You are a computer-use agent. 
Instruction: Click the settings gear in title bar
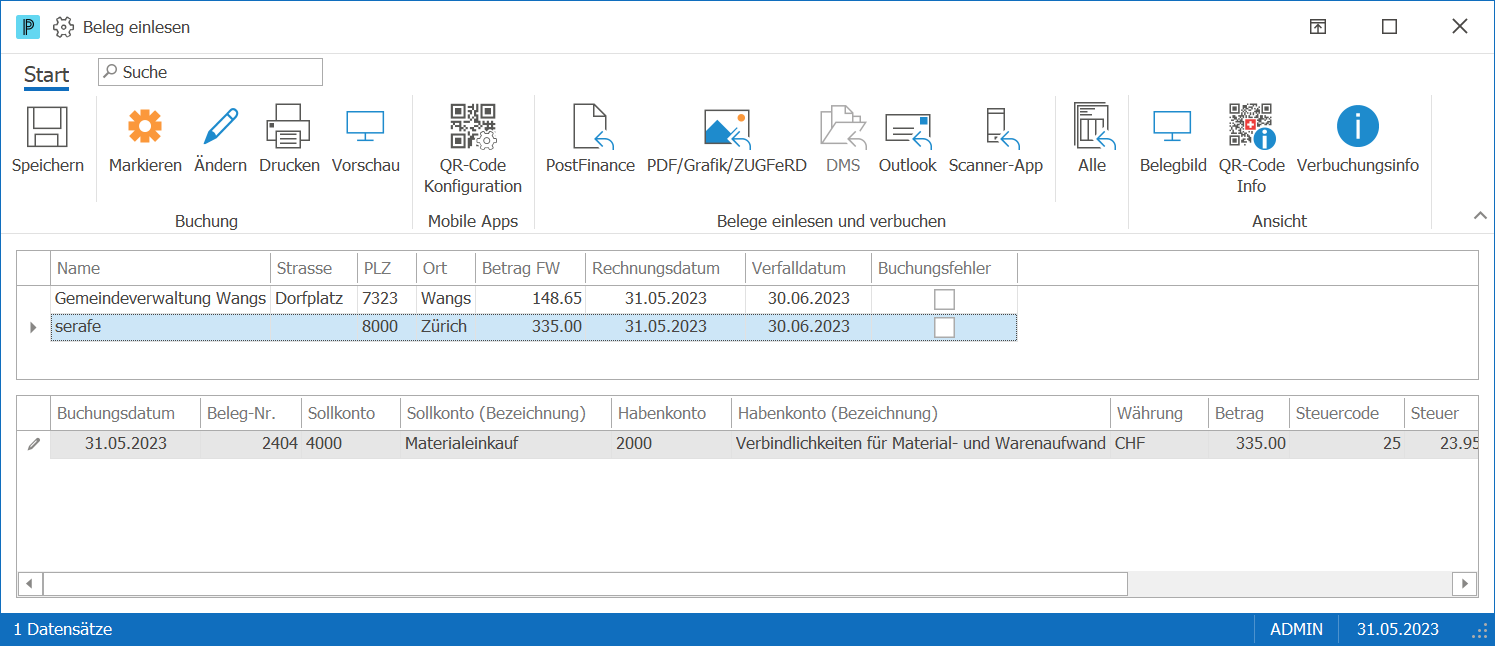(x=63, y=27)
